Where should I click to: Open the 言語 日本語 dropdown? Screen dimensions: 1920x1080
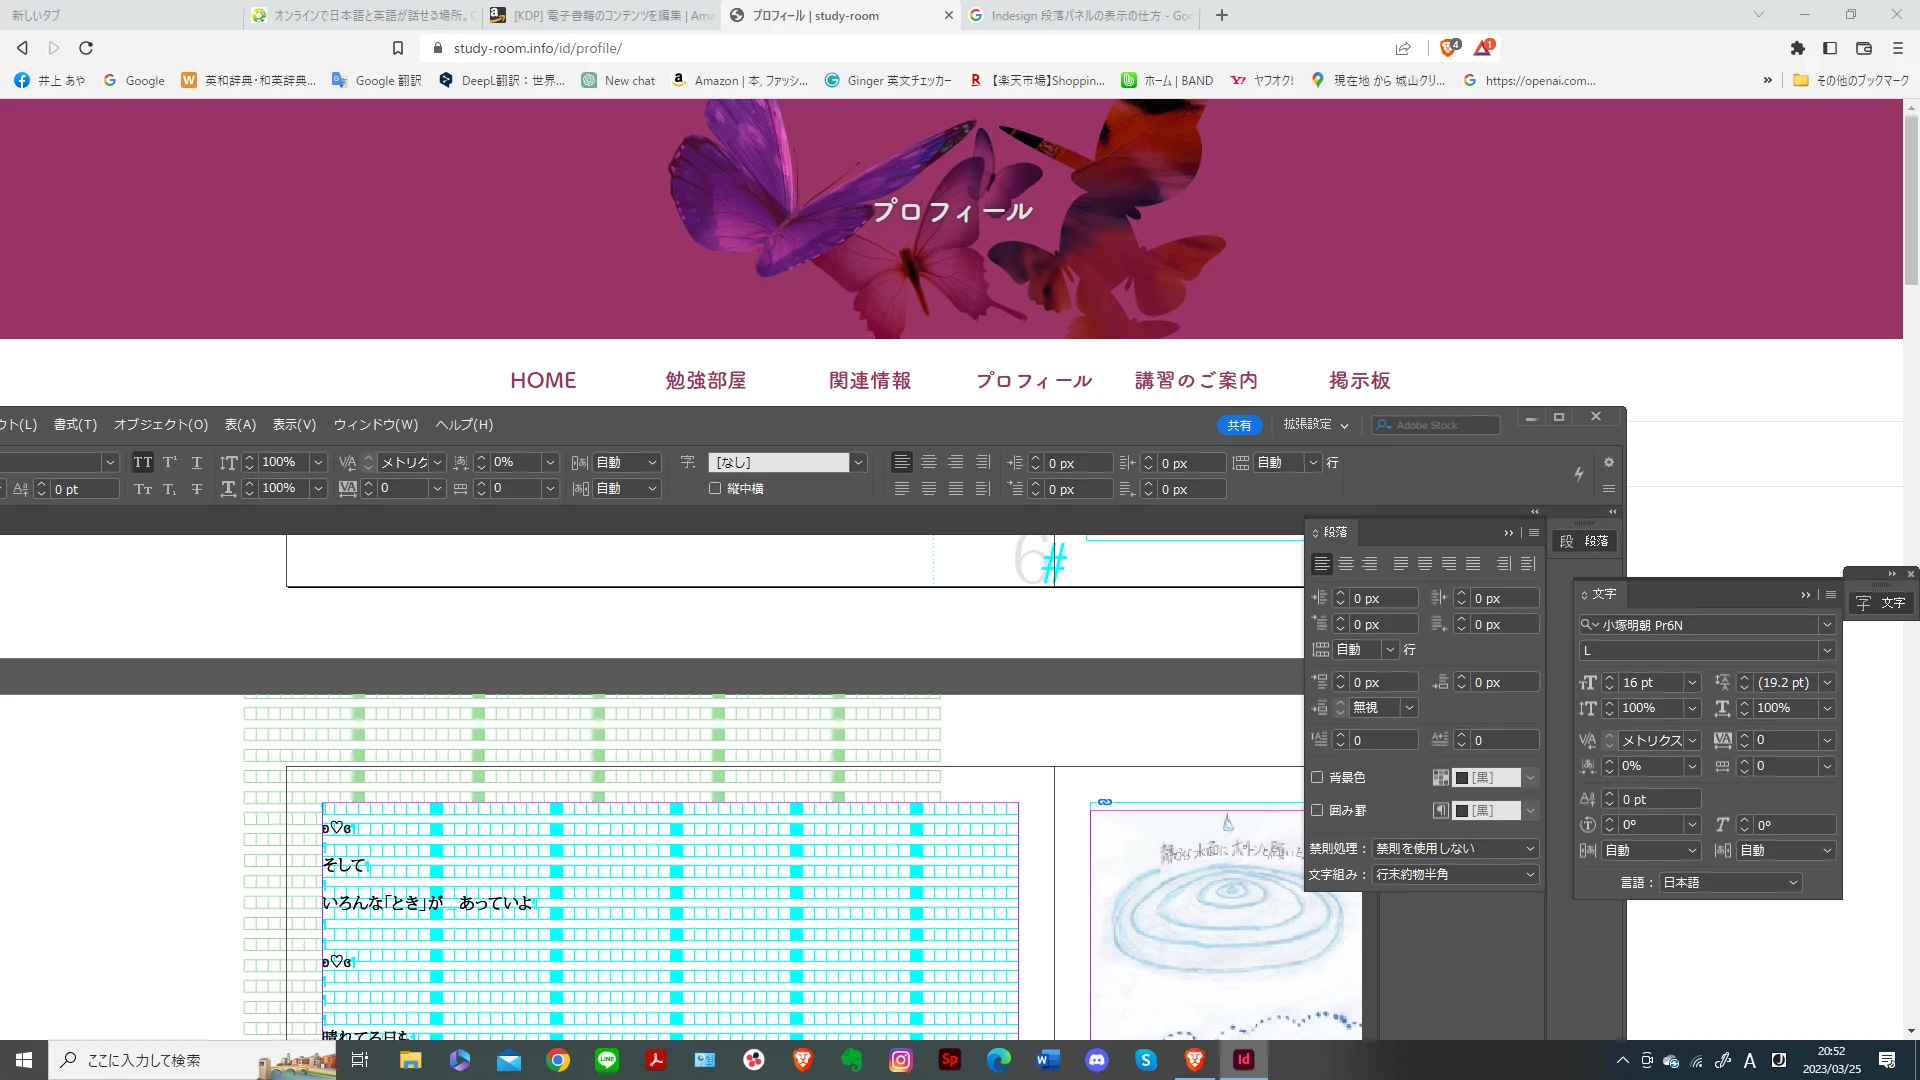1731,882
